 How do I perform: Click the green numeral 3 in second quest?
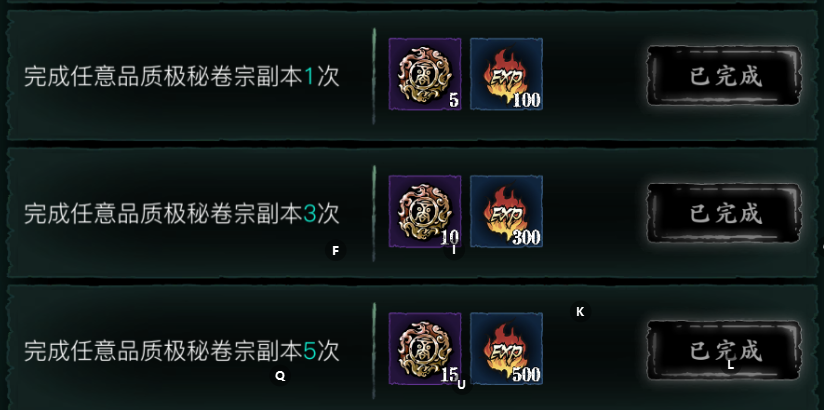coord(310,215)
